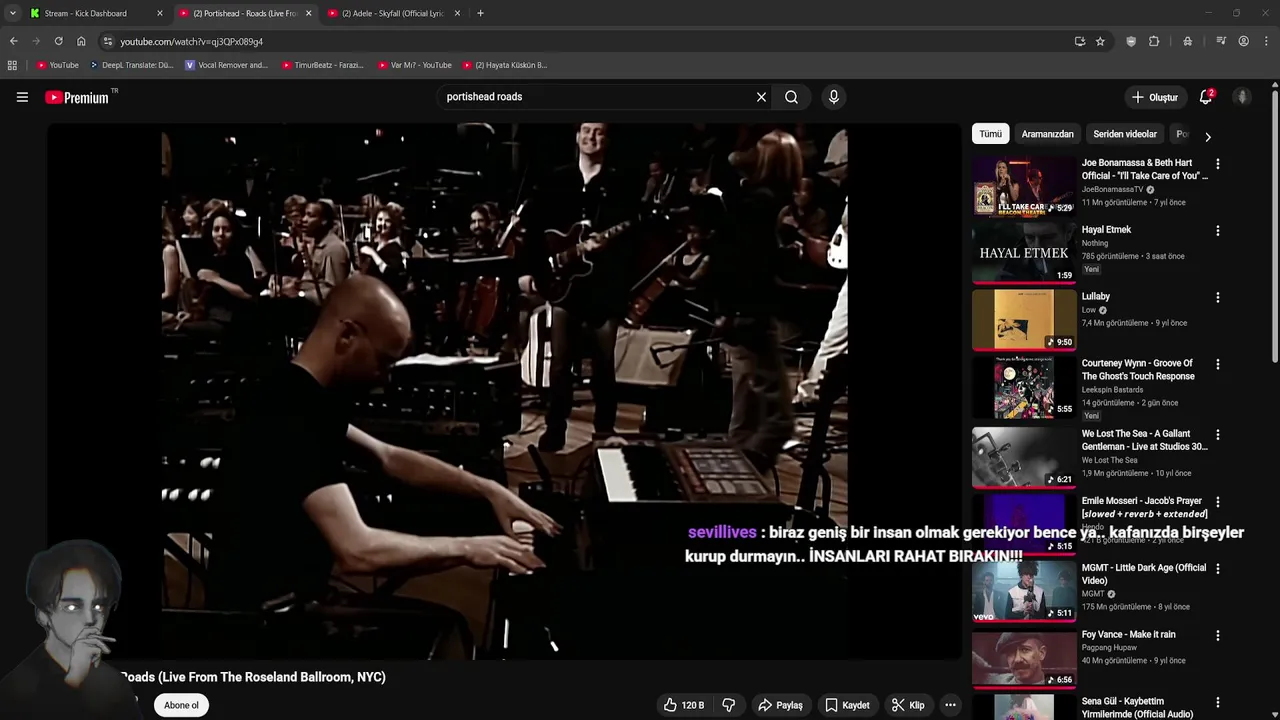Open browser home page
This screenshot has height=720, width=1280.
pyautogui.click(x=81, y=41)
